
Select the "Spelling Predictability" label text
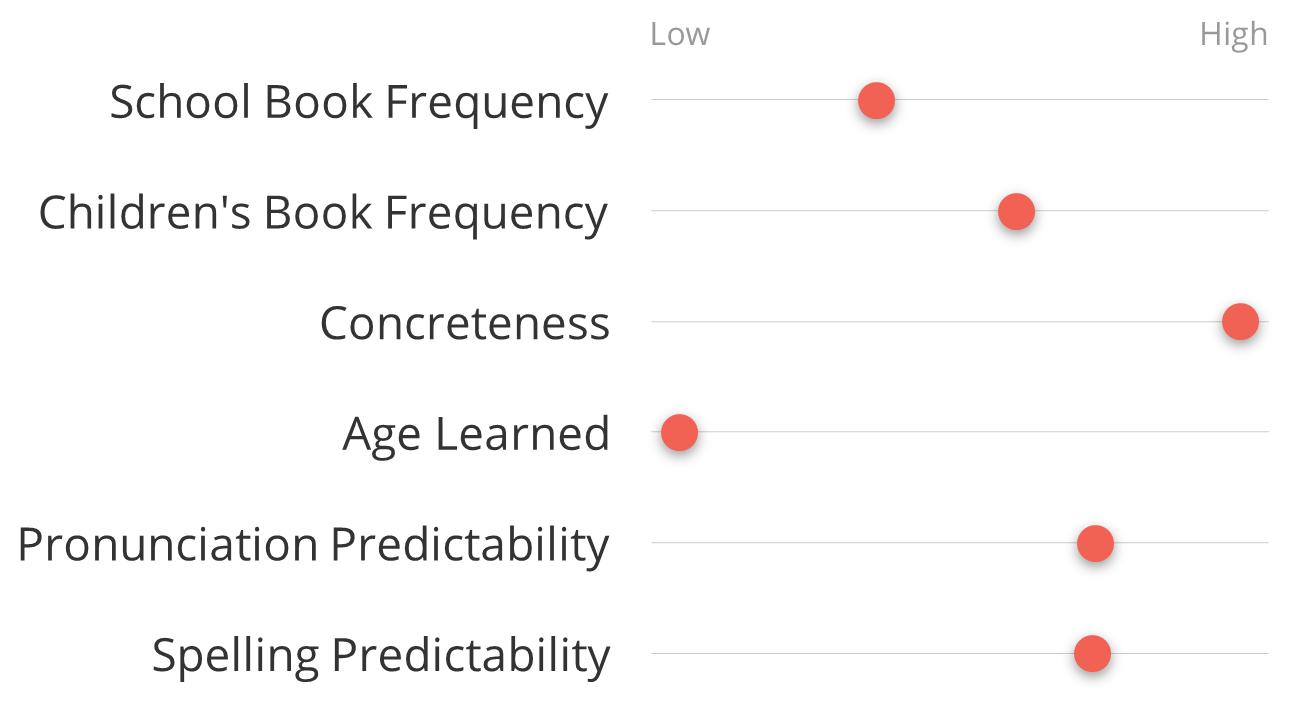[x=380, y=656]
